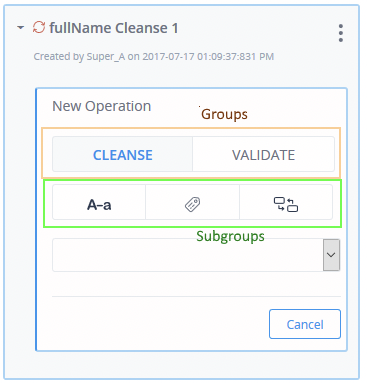Click the New Operation heading
Viewport: 367px width, 383px height.
(102, 106)
